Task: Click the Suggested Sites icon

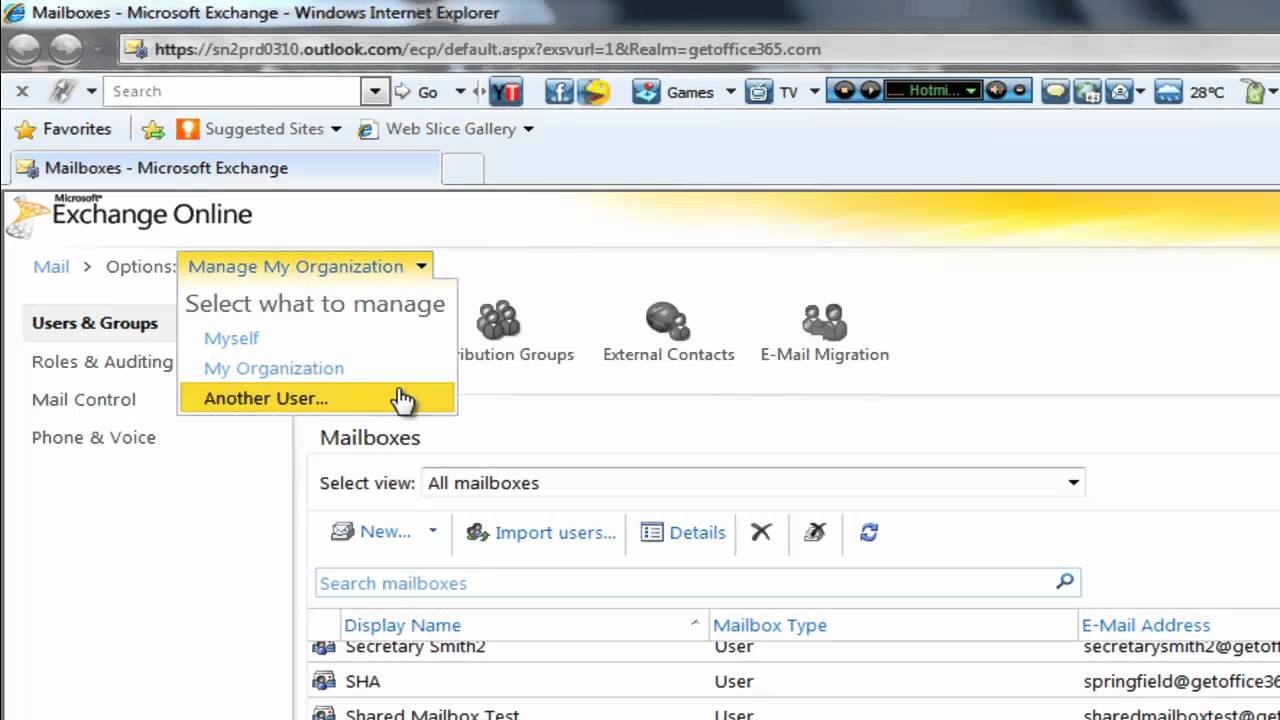Action: click(x=187, y=129)
